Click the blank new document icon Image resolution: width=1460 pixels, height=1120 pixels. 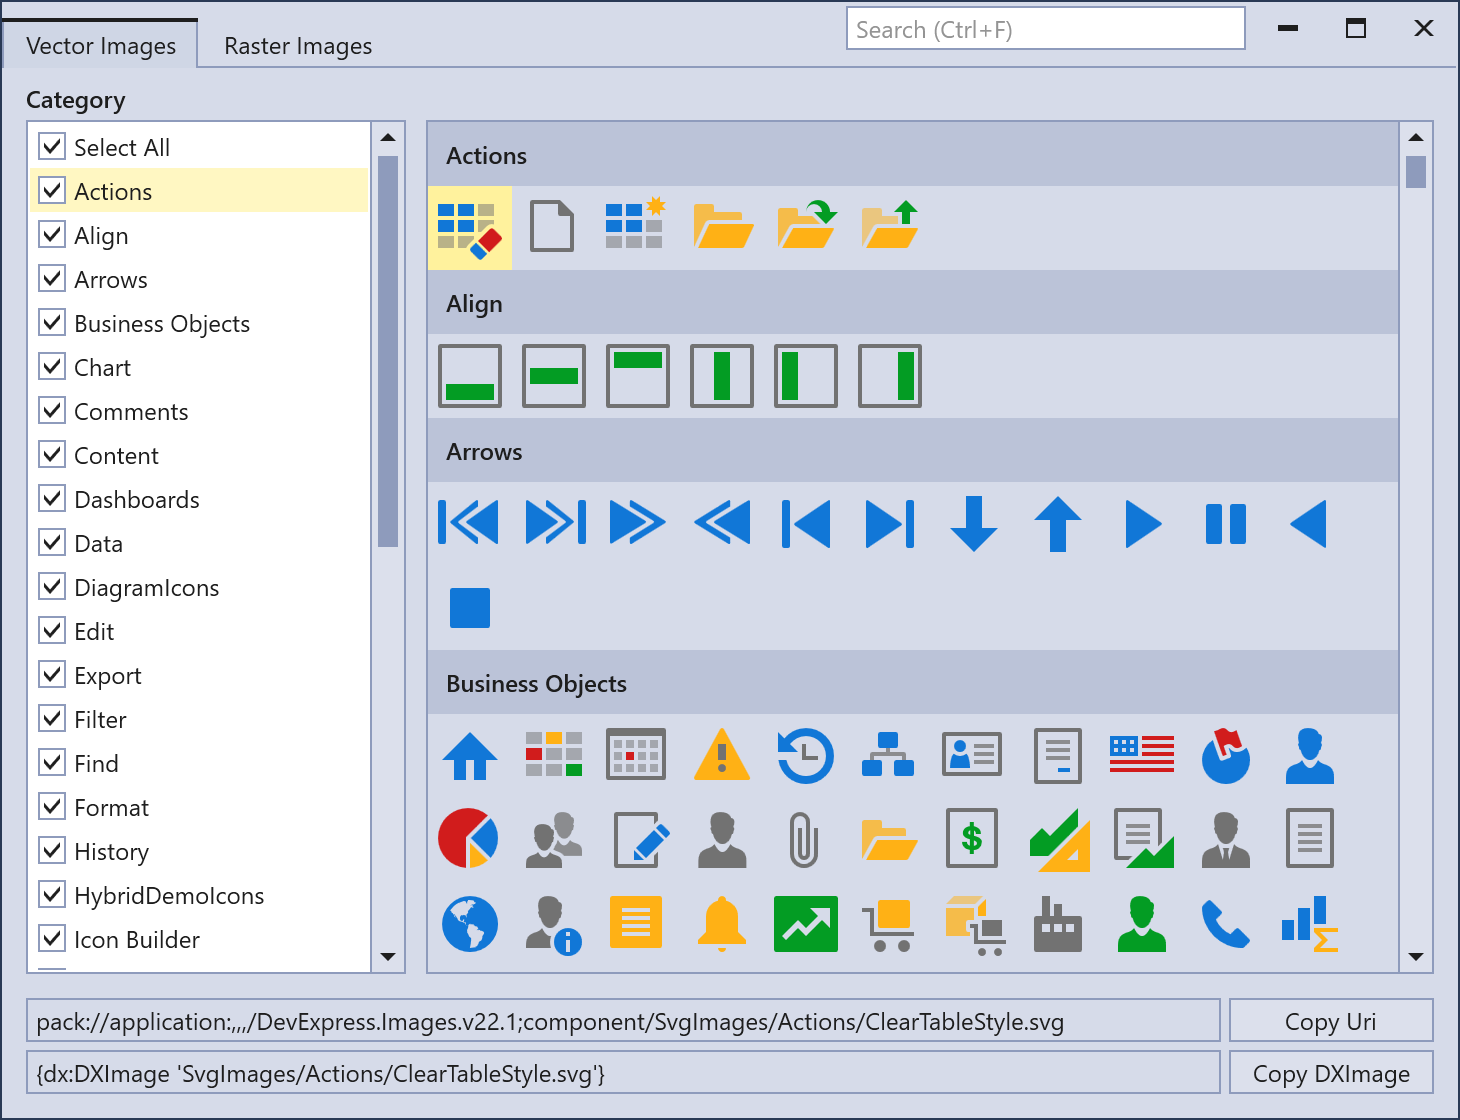pyautogui.click(x=552, y=227)
